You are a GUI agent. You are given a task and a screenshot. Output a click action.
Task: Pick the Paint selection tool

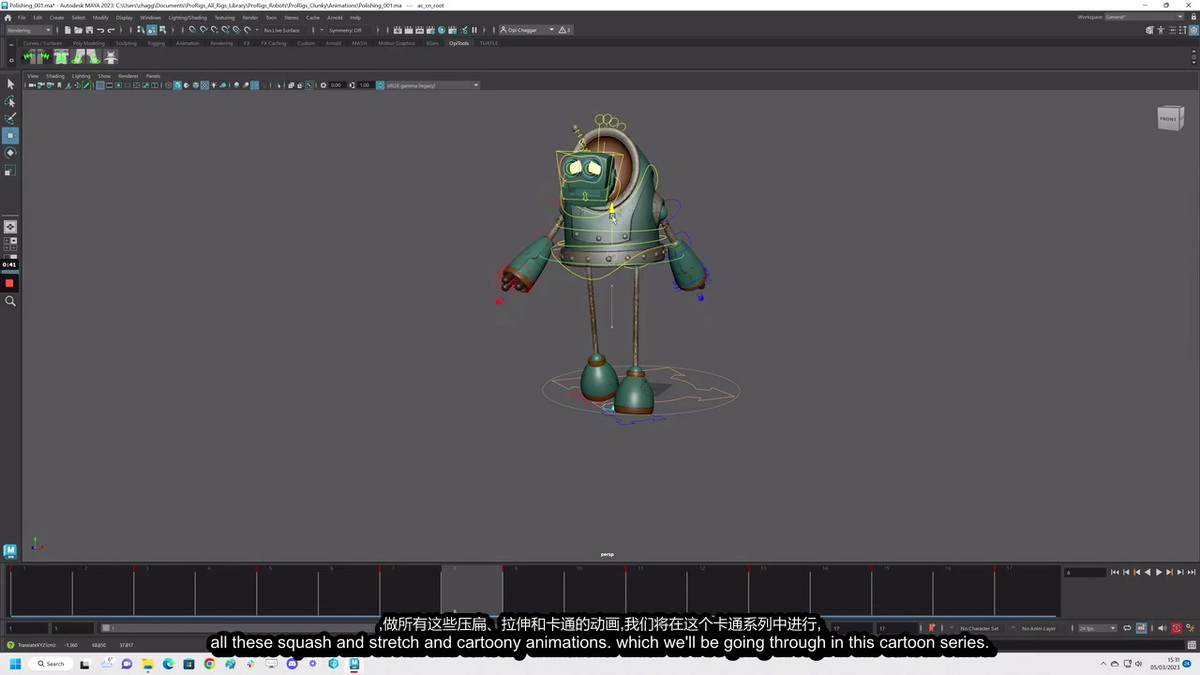point(10,118)
